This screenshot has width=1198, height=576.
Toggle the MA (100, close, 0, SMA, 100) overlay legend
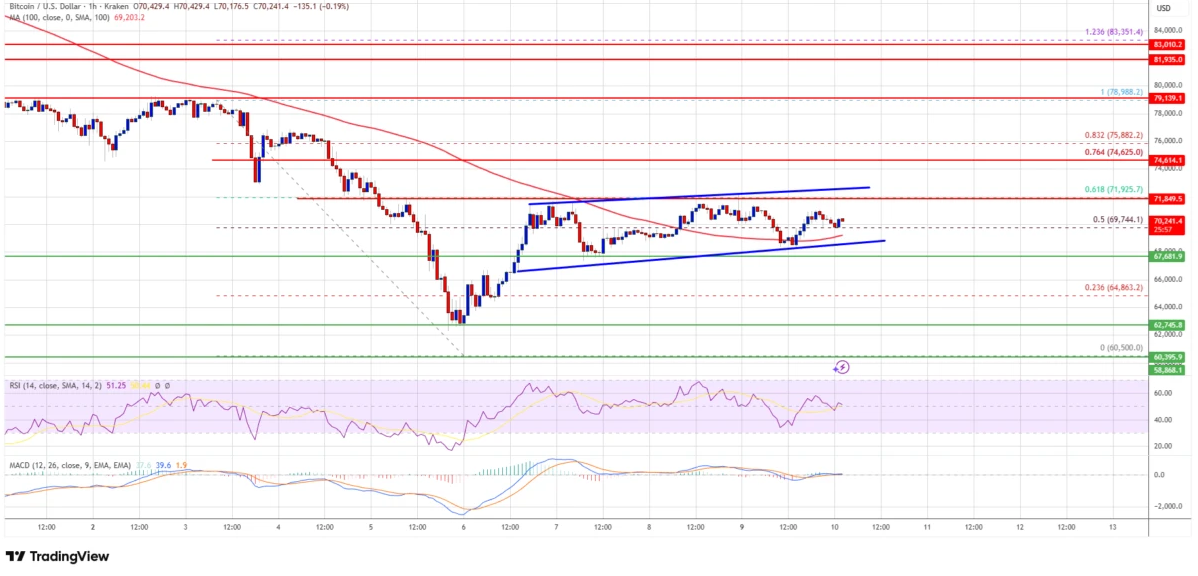pos(58,18)
